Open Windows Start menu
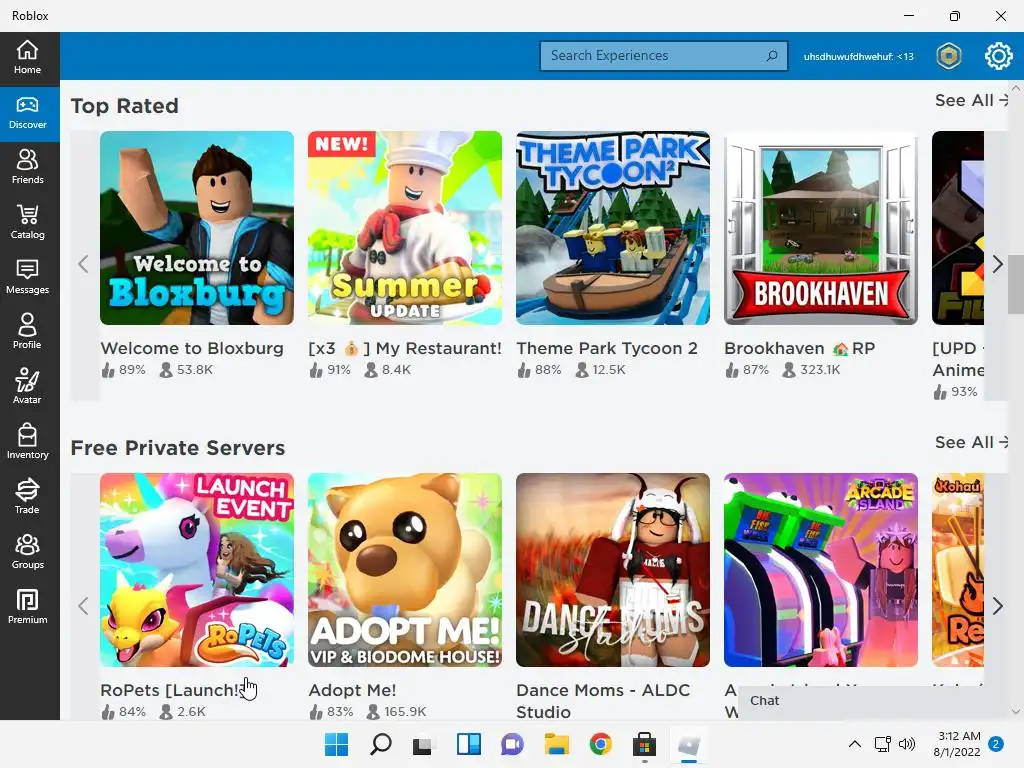This screenshot has height=768, width=1024. [337, 744]
